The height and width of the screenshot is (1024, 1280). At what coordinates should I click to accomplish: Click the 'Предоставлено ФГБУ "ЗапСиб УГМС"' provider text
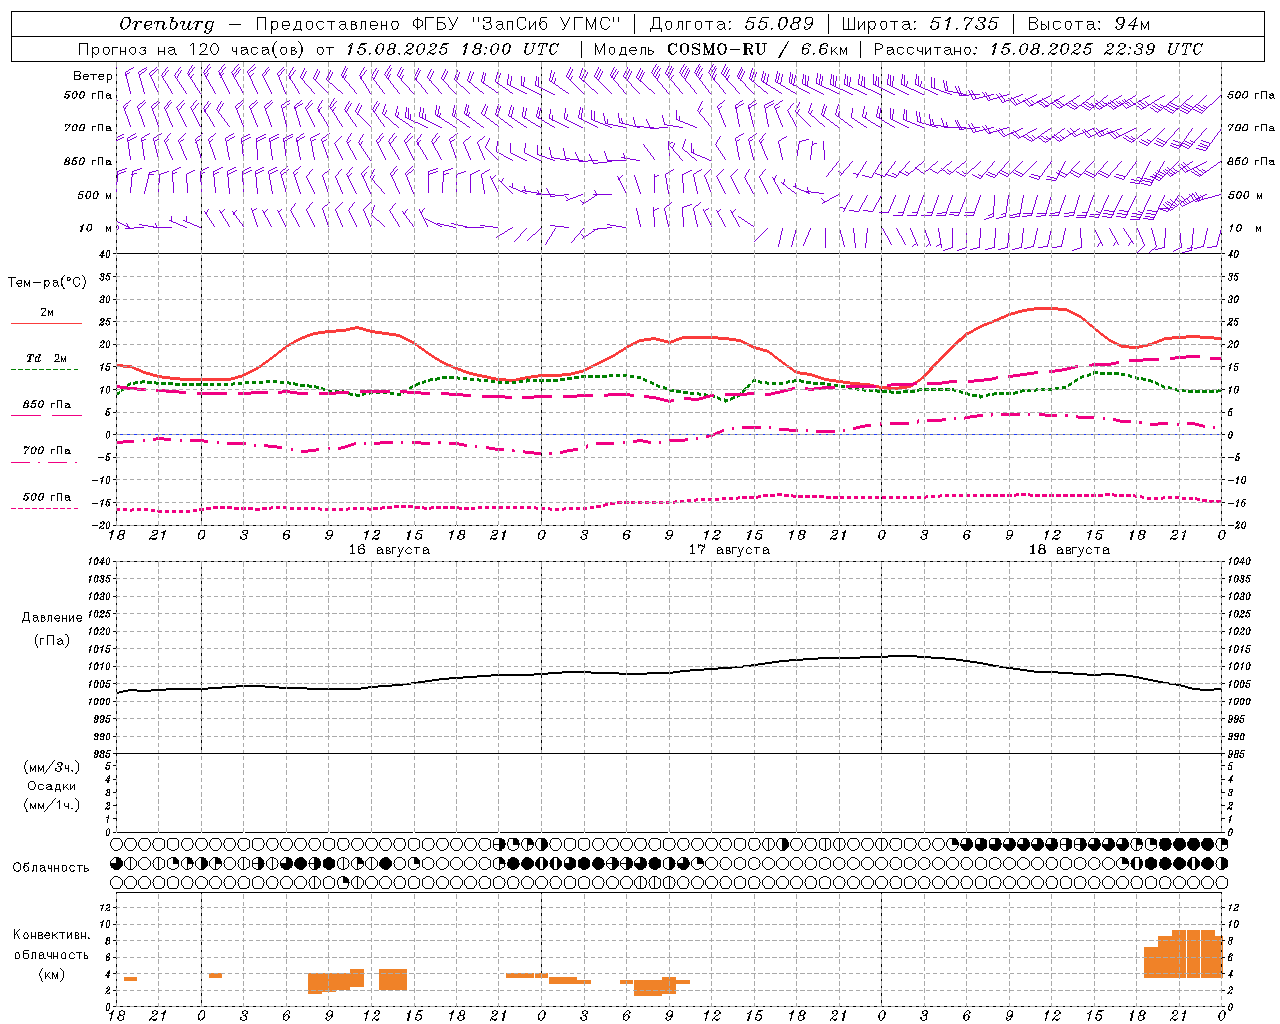click(439, 24)
